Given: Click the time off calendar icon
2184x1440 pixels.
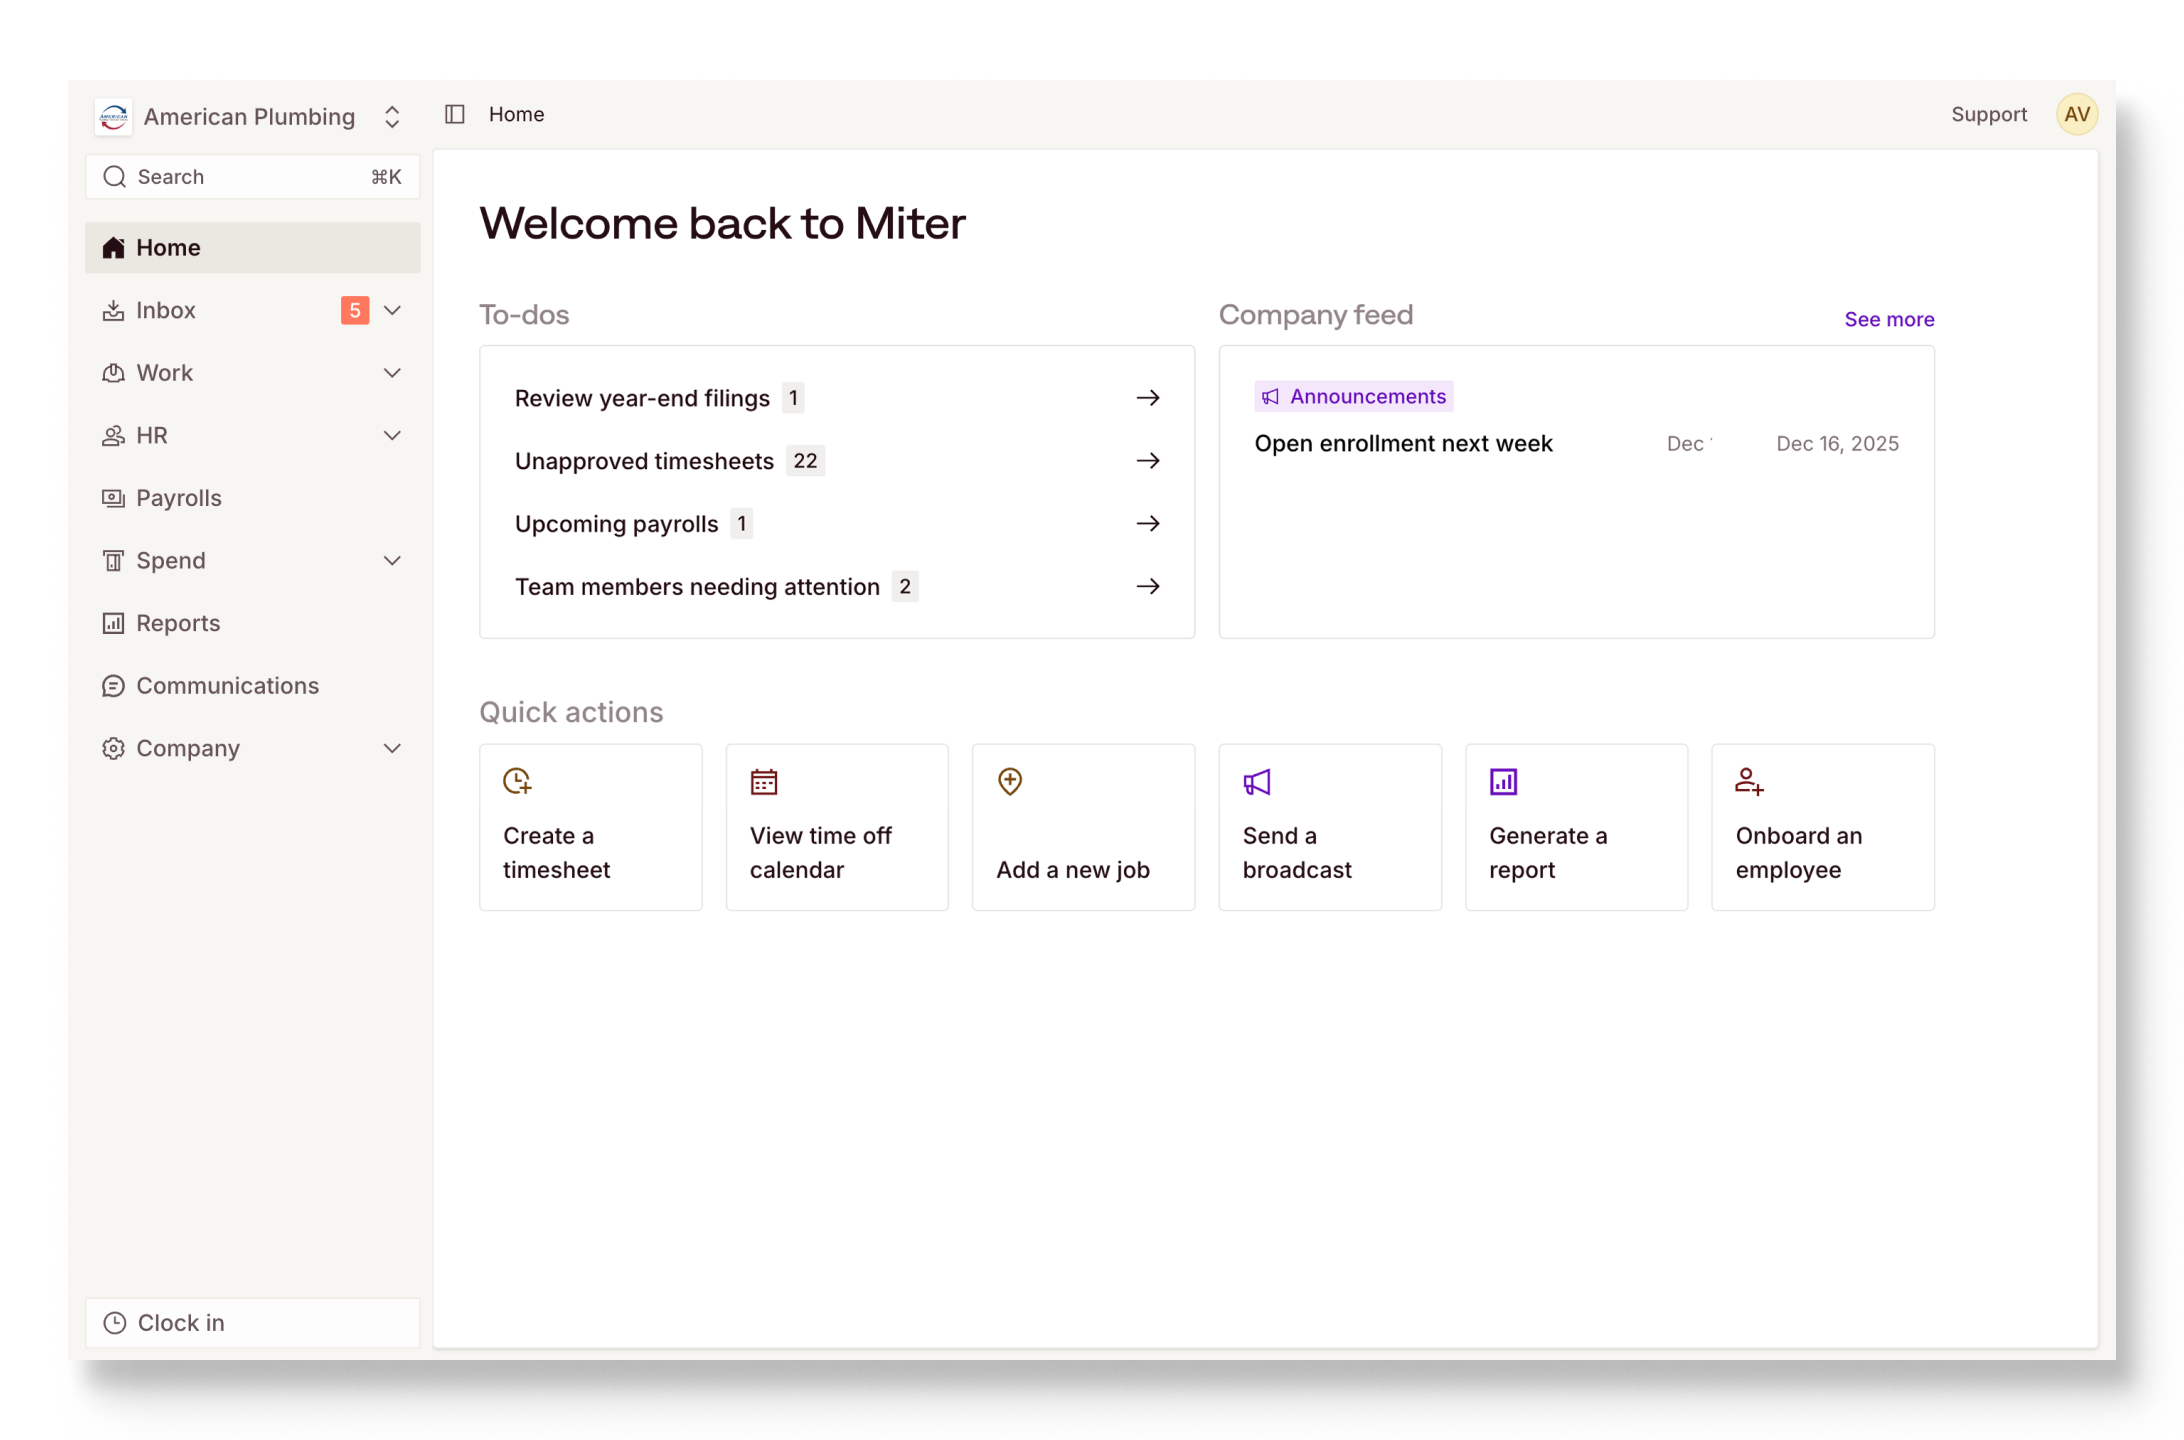Looking at the screenshot, I should pos(764,781).
